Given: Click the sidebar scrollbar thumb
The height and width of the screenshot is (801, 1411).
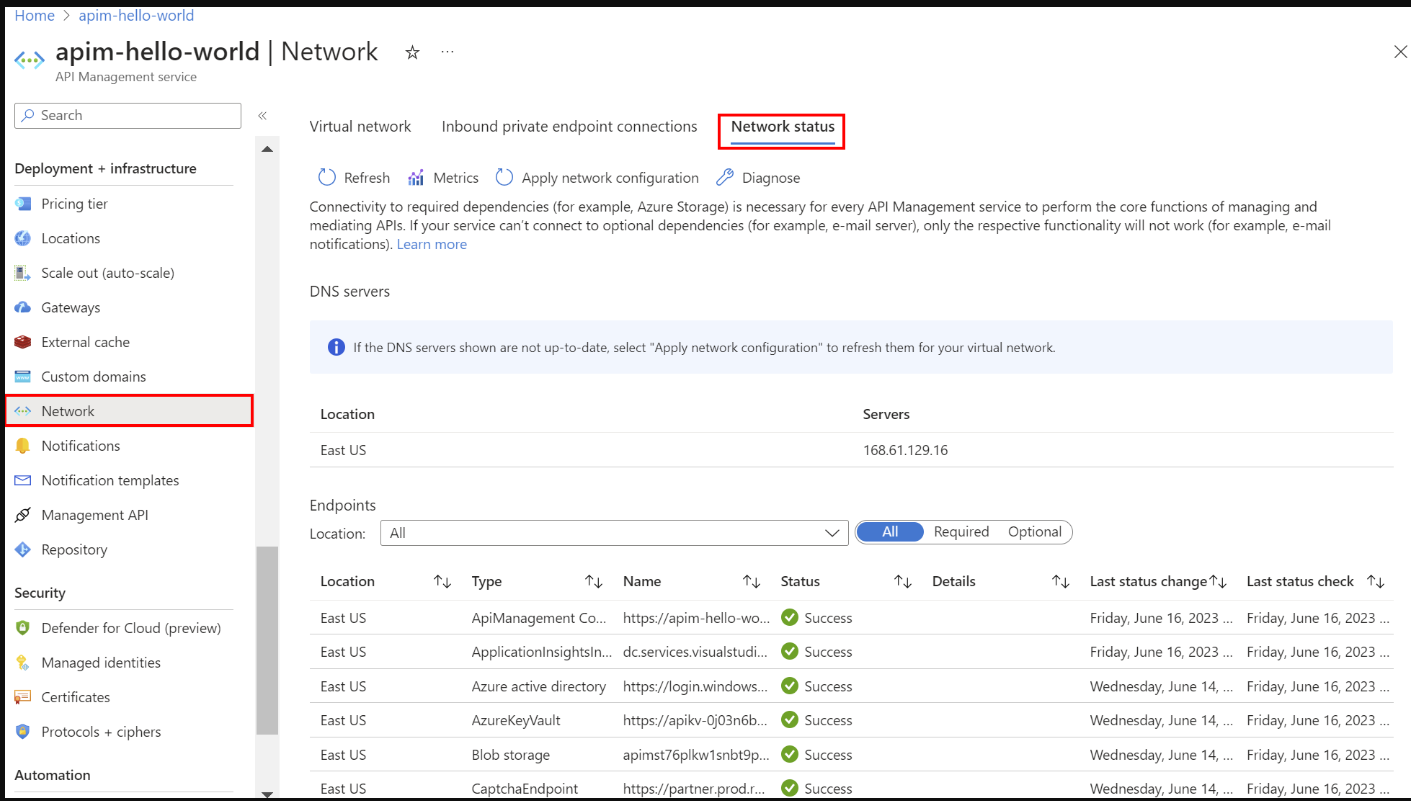Looking at the screenshot, I should (267, 642).
